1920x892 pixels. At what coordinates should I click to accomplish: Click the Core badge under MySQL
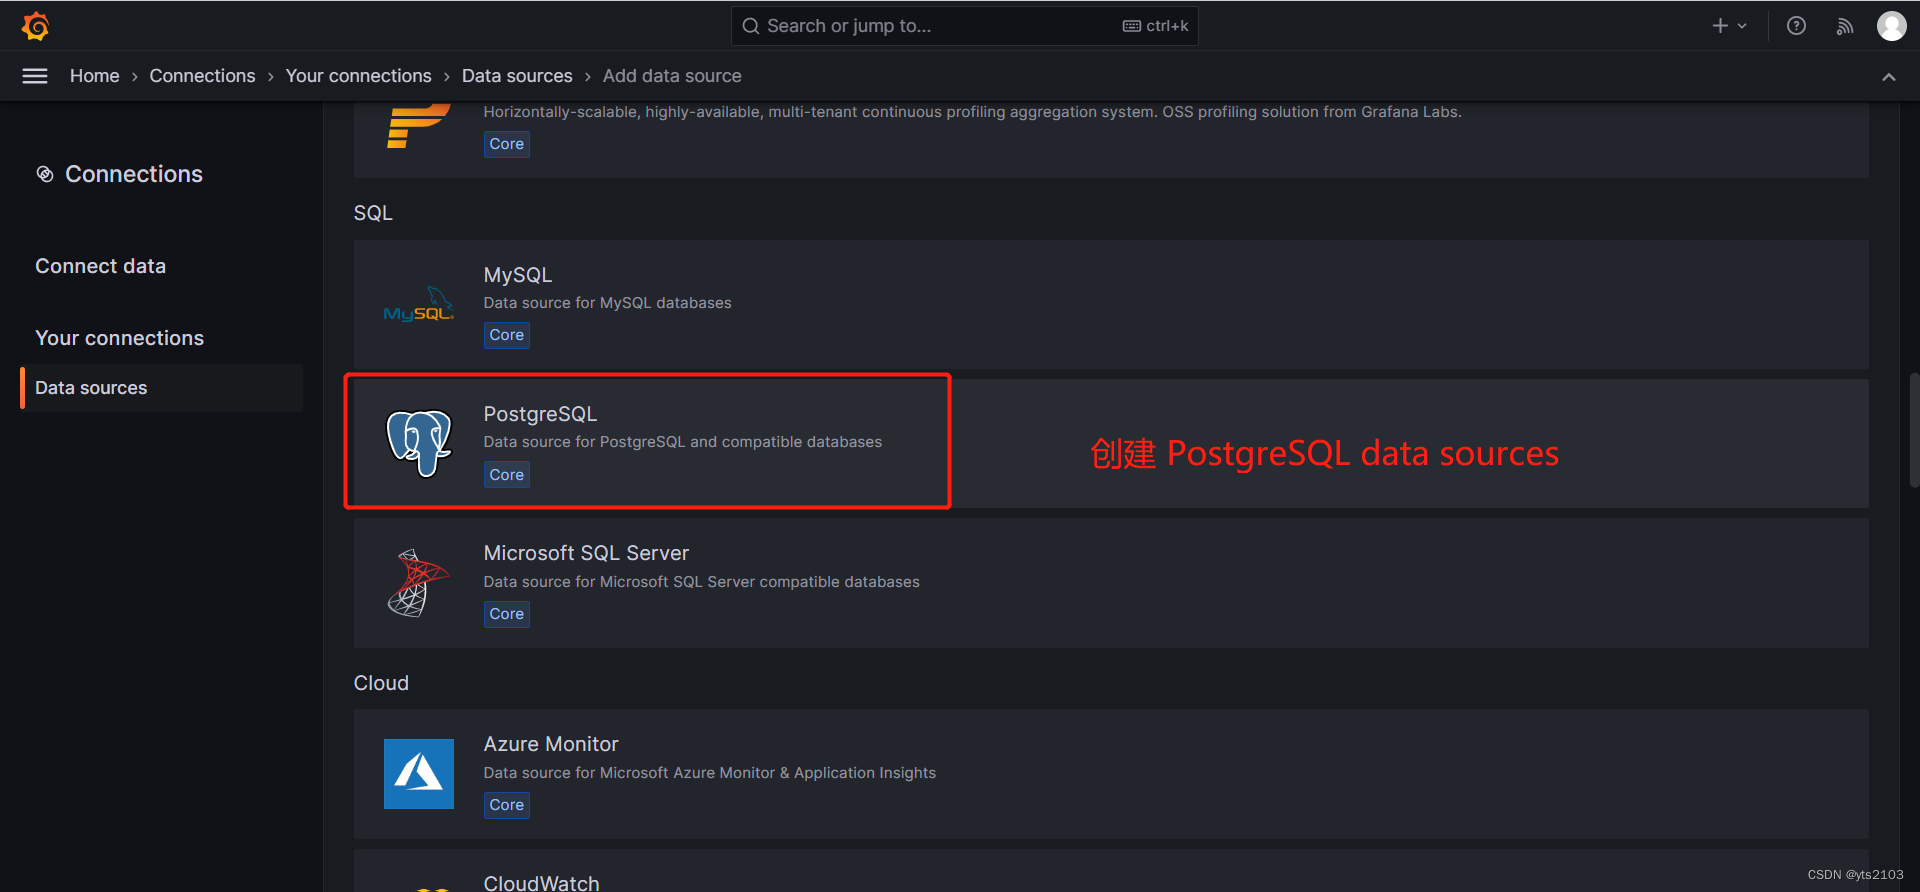coord(506,335)
